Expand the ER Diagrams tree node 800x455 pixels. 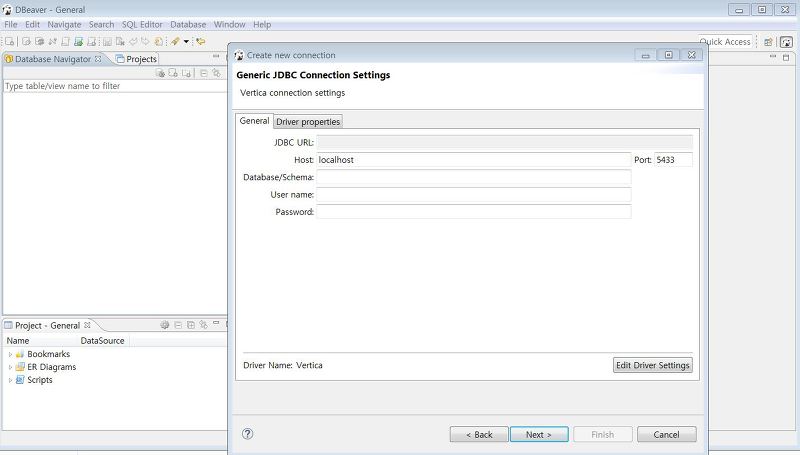pyautogui.click(x=10, y=367)
